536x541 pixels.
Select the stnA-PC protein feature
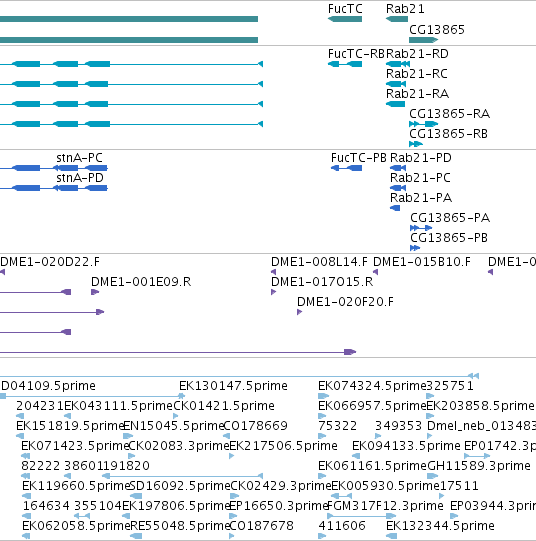pos(54,168)
